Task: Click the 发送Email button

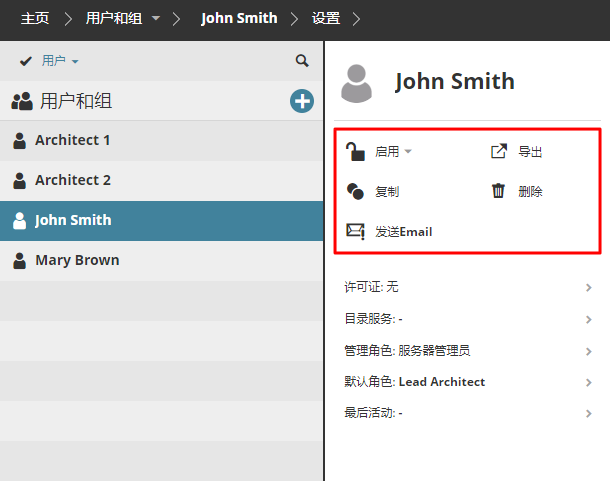Action: coord(389,232)
